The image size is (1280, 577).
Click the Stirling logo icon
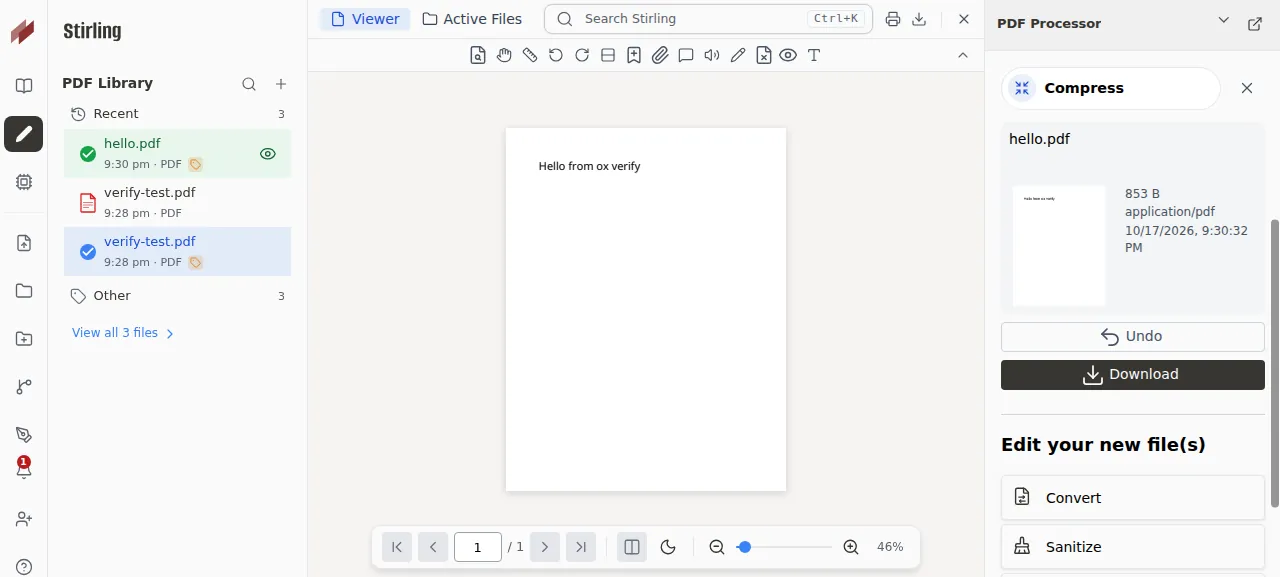23,31
